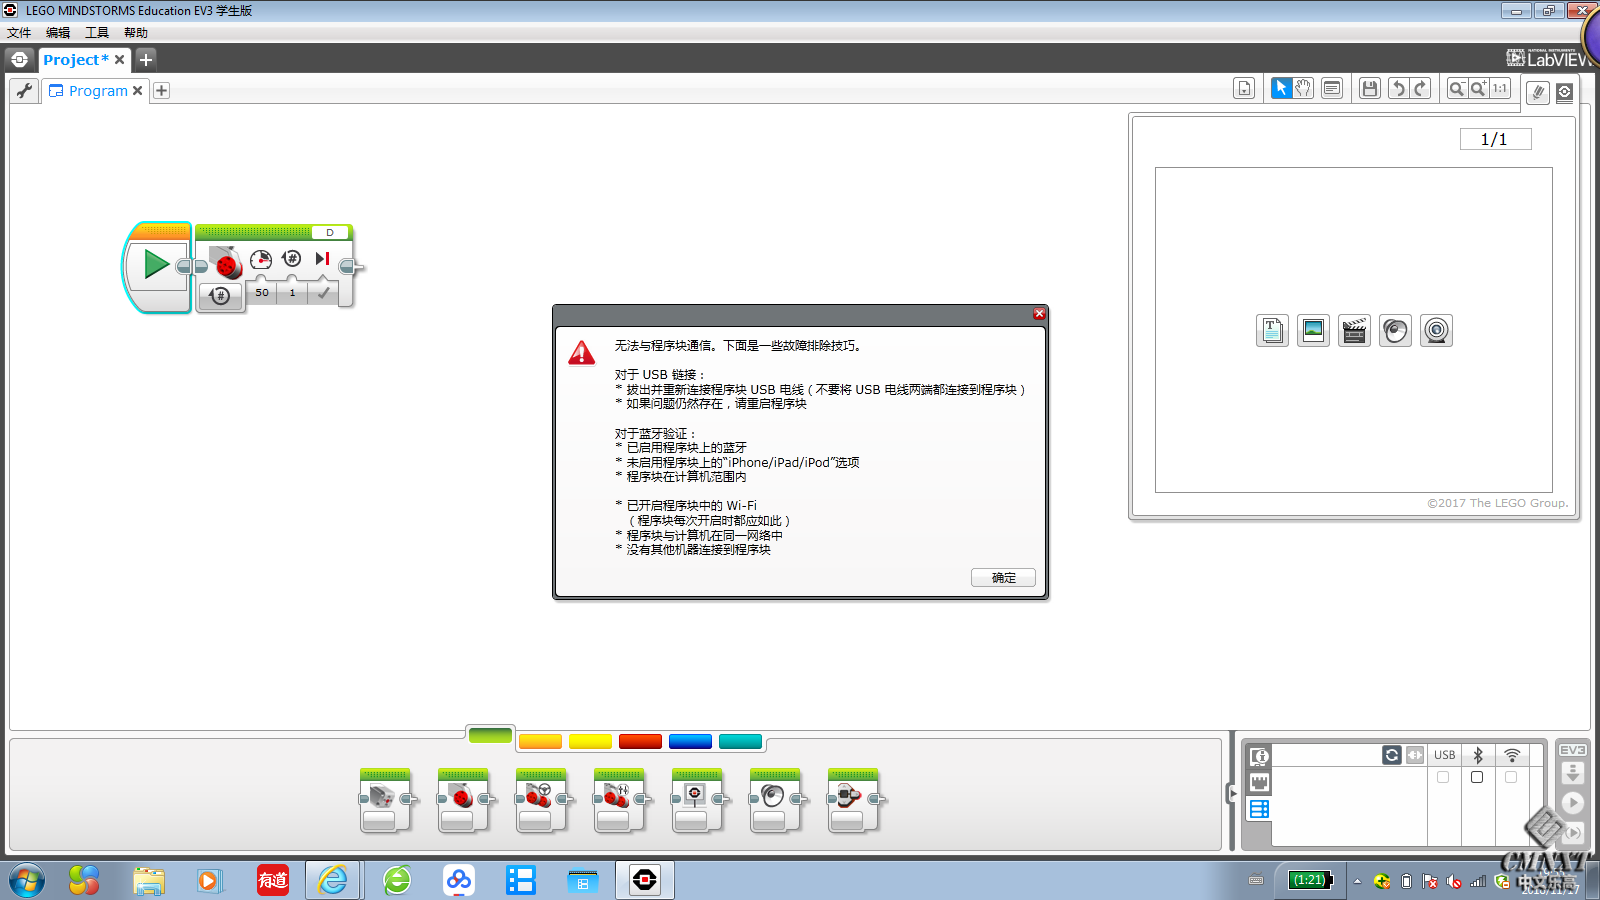This screenshot has height=900, width=1600.
Task: Open the program list dropdown
Action: [x=1244, y=88]
